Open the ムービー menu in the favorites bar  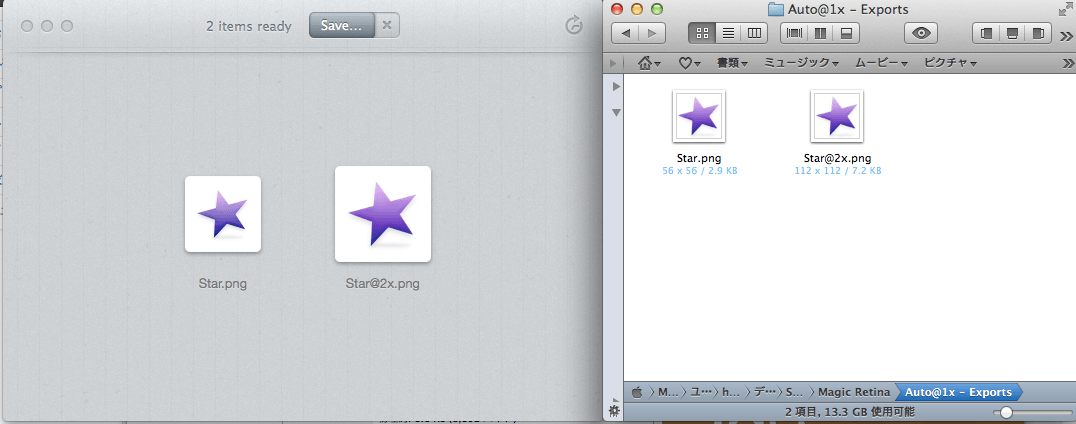(x=880, y=63)
